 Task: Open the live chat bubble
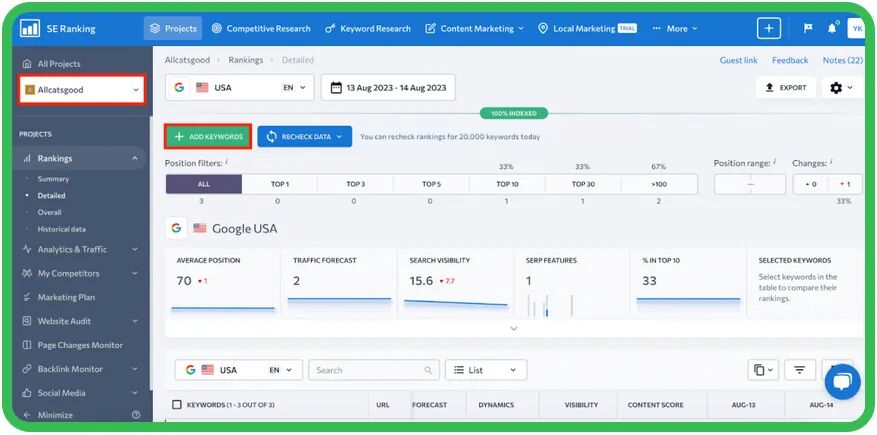coord(842,382)
